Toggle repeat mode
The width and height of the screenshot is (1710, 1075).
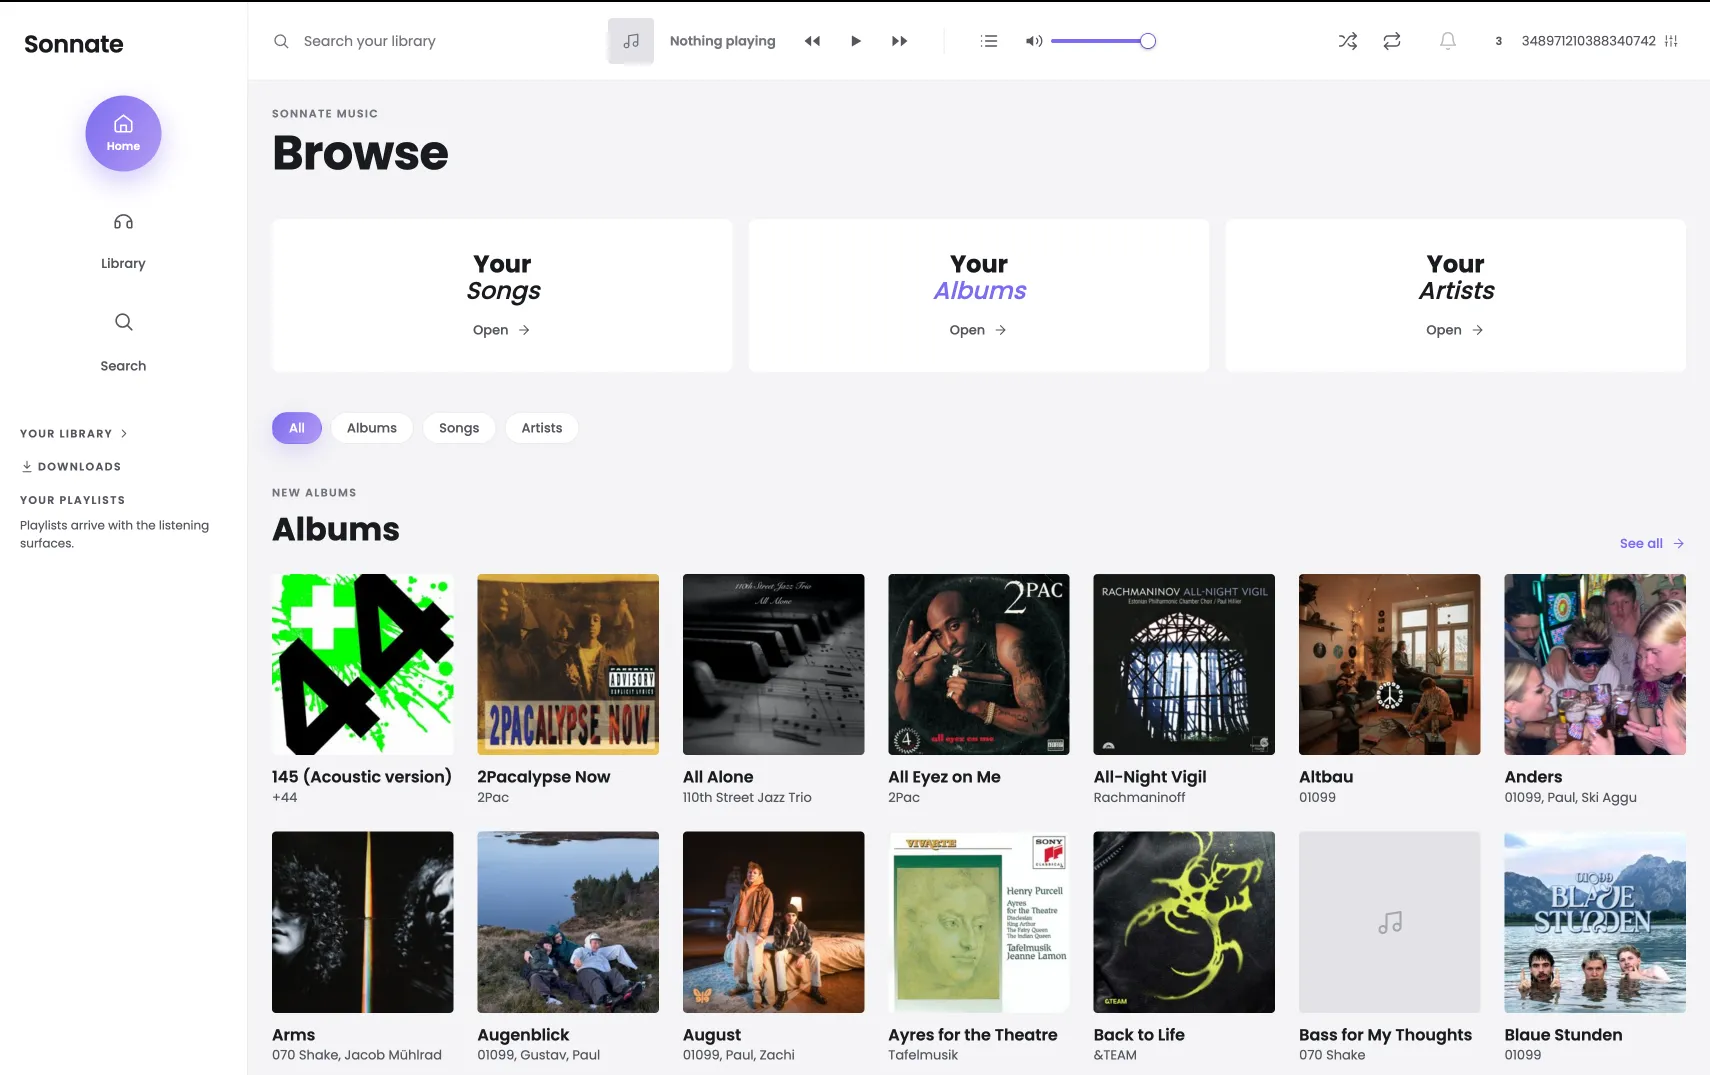[1392, 41]
